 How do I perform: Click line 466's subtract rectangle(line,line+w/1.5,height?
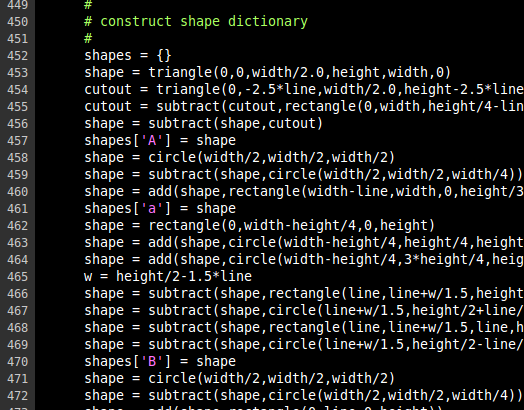[x=304, y=294]
